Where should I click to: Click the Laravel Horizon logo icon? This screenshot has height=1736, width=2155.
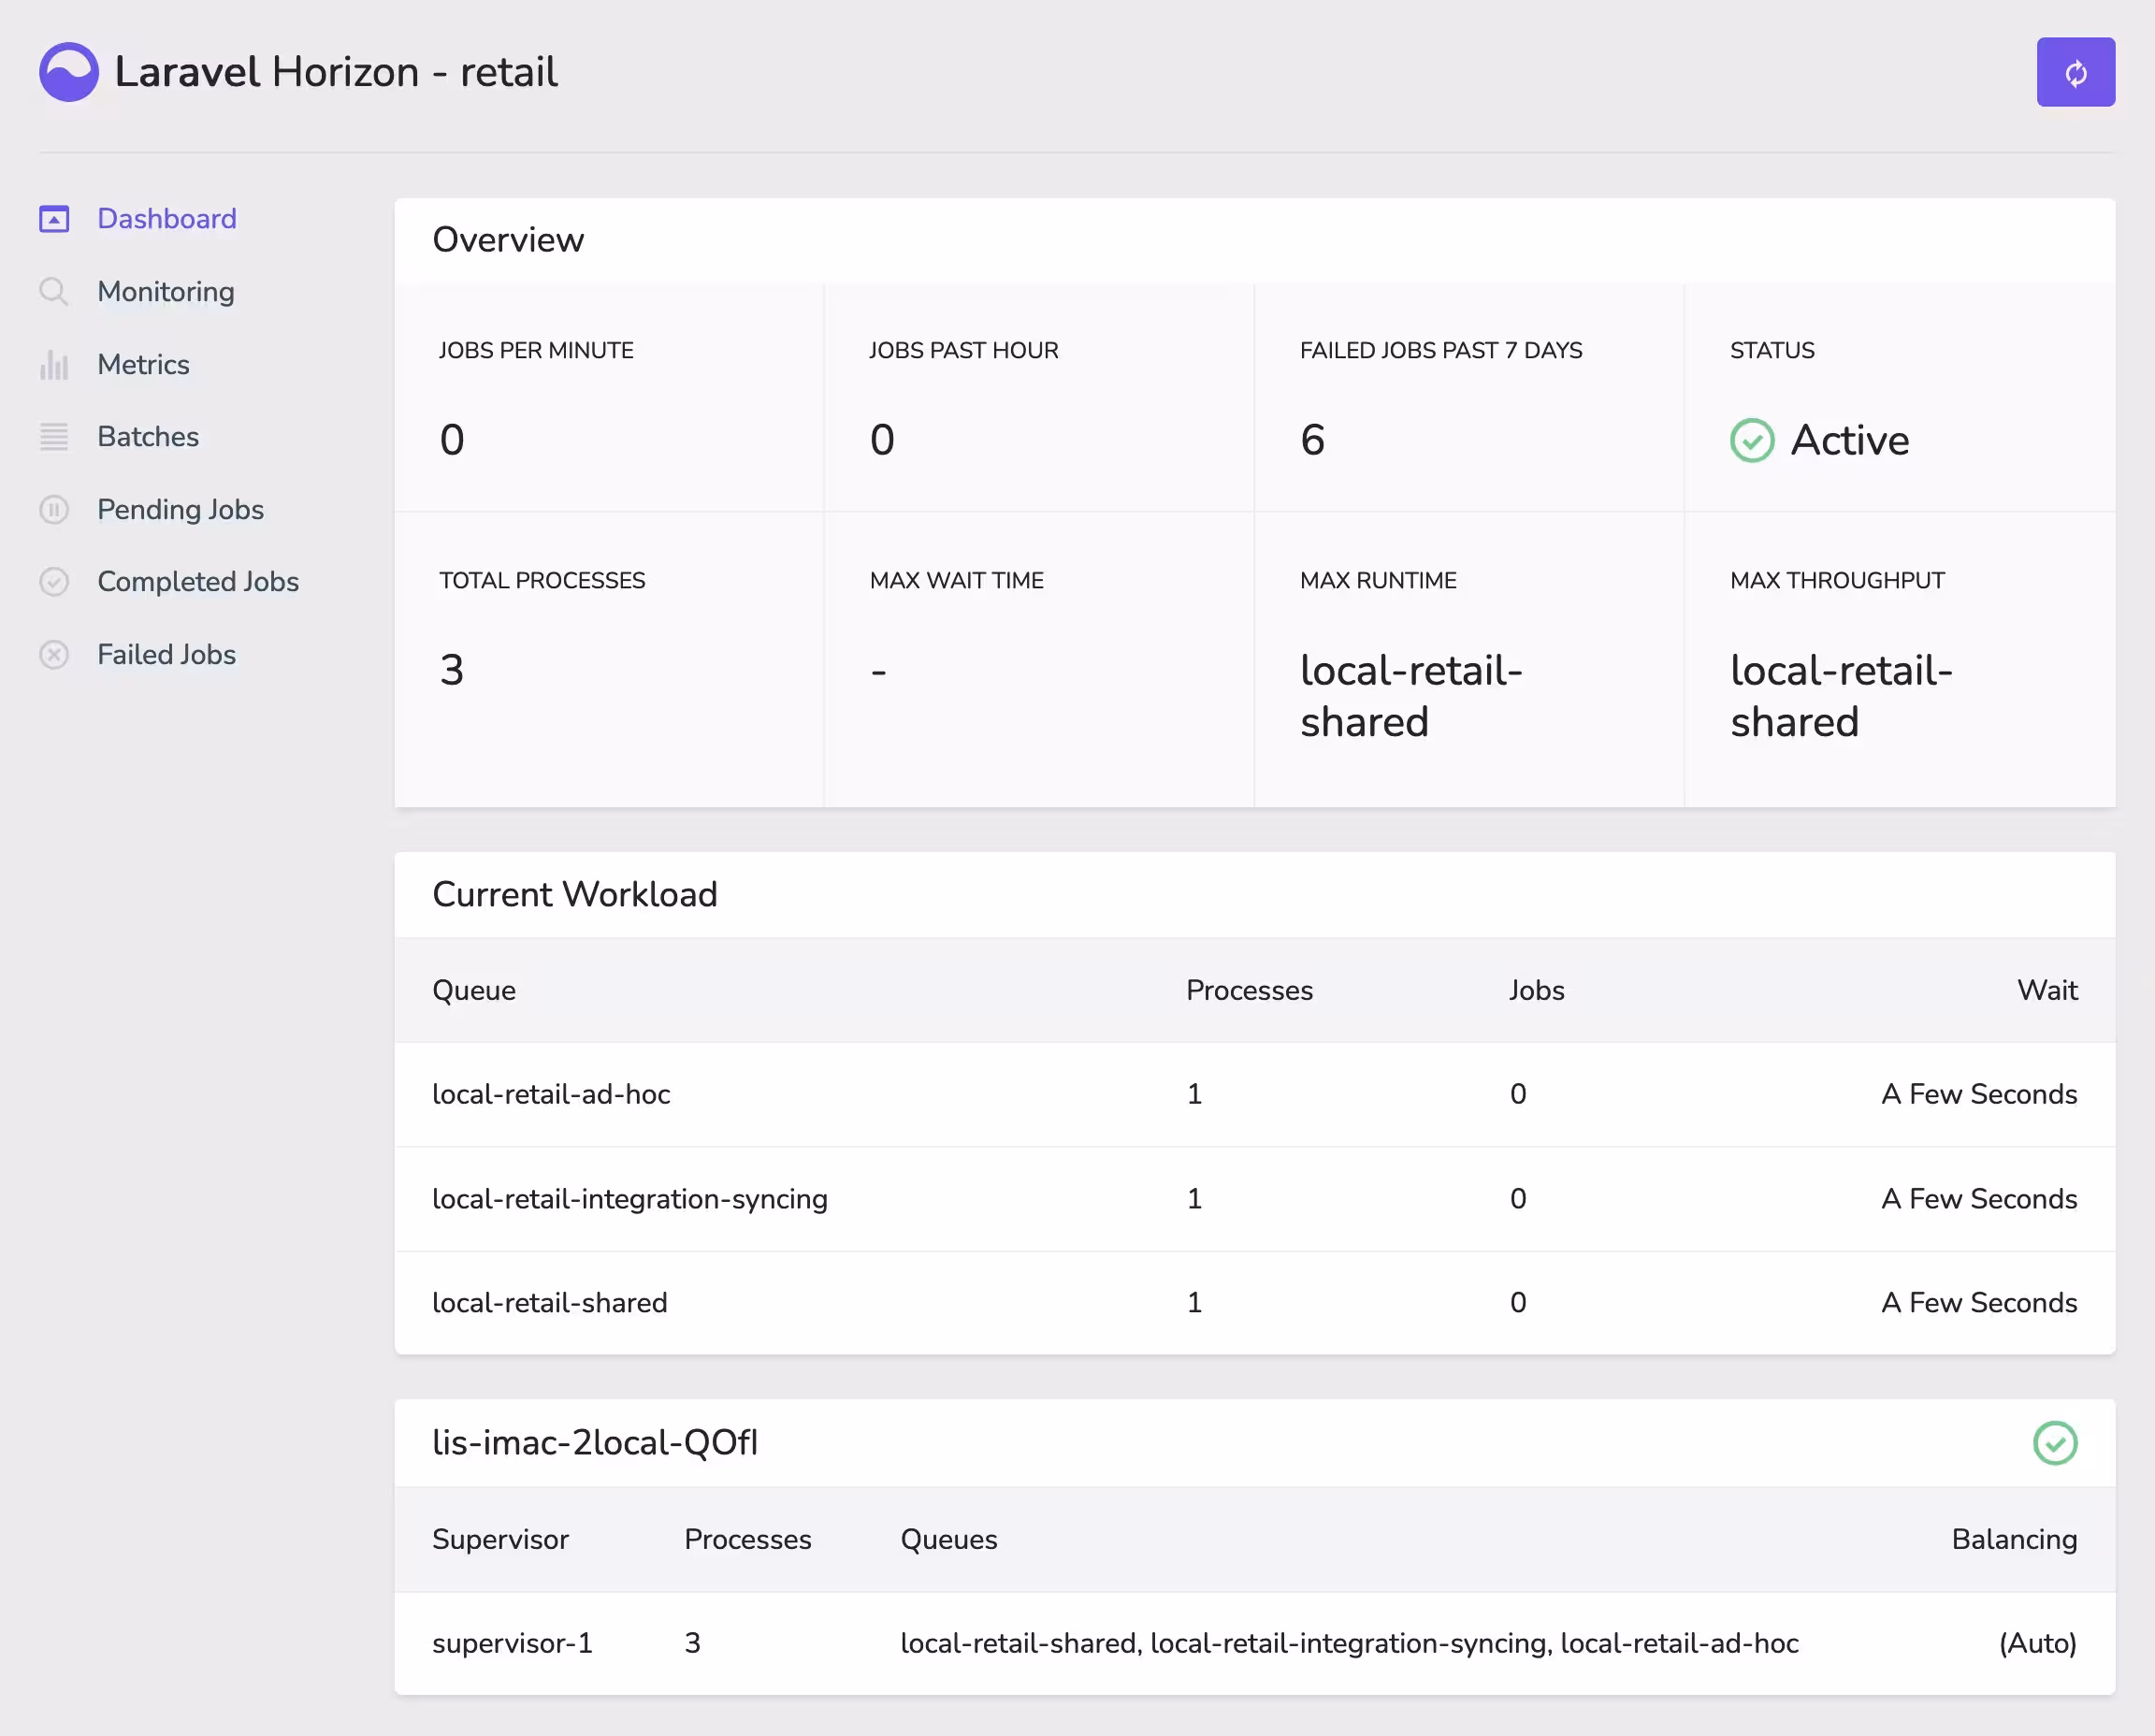(x=69, y=72)
